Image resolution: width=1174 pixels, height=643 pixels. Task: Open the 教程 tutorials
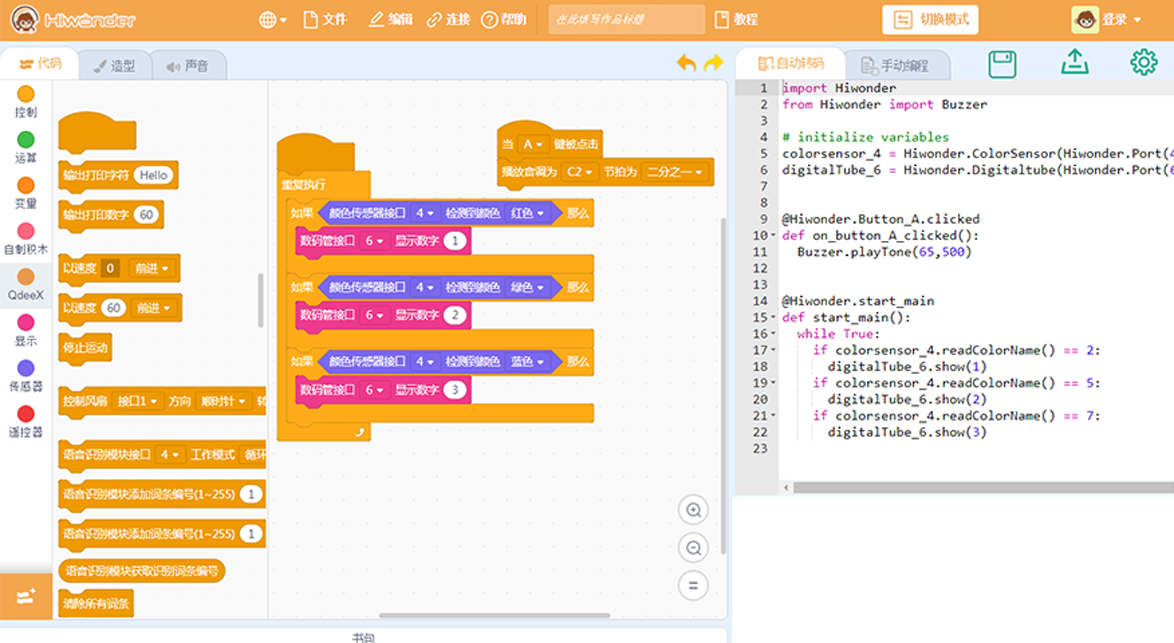[x=737, y=19]
